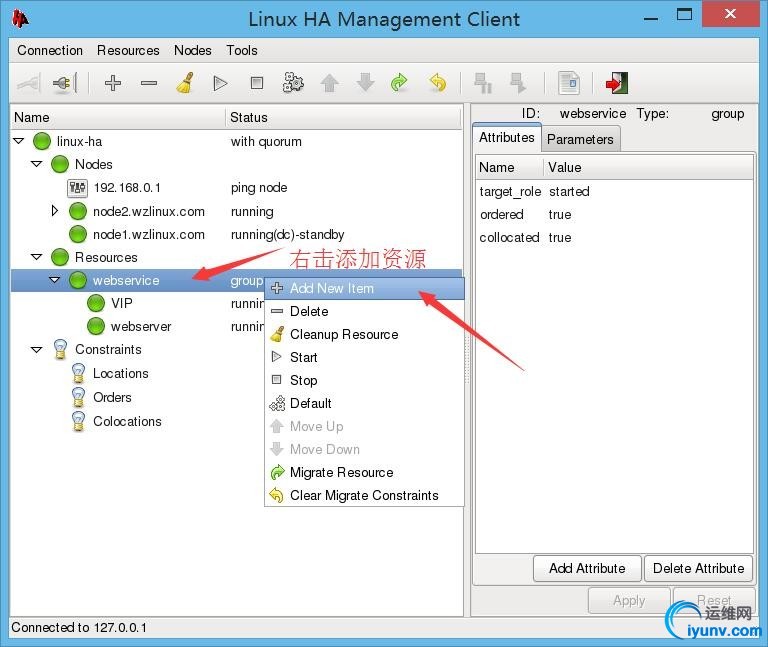768x647 pixels.
Task: Open the Connection menu
Action: point(50,50)
